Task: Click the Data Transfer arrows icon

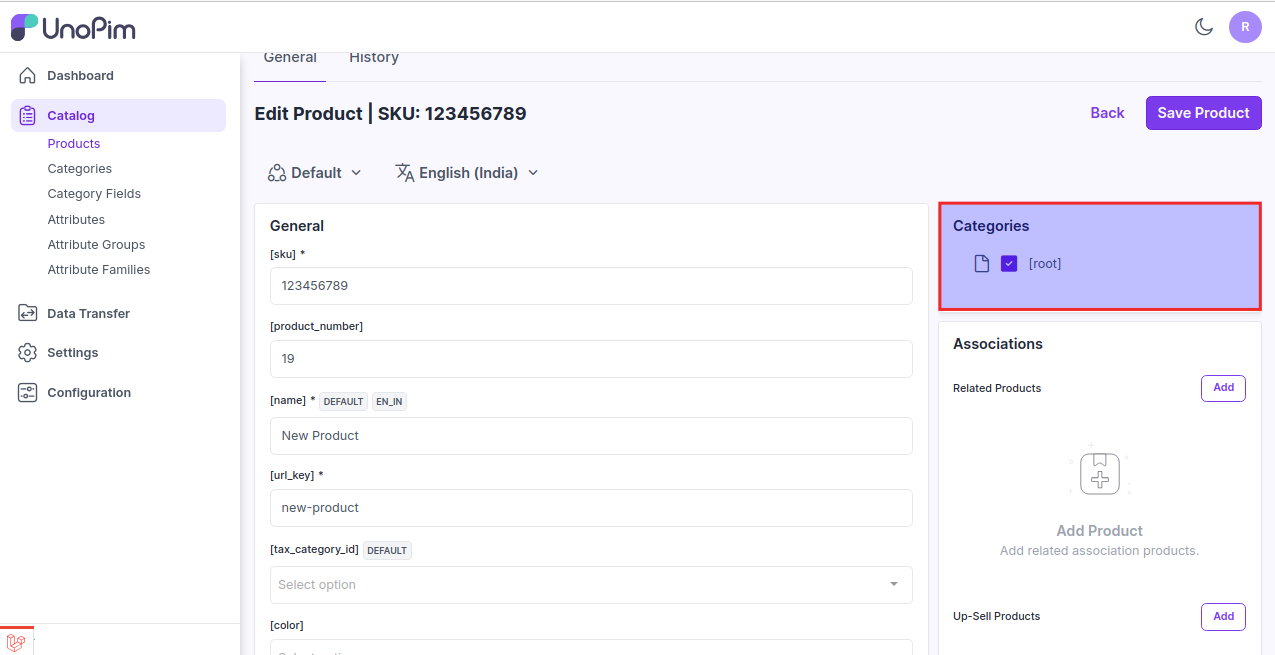Action: 28,314
